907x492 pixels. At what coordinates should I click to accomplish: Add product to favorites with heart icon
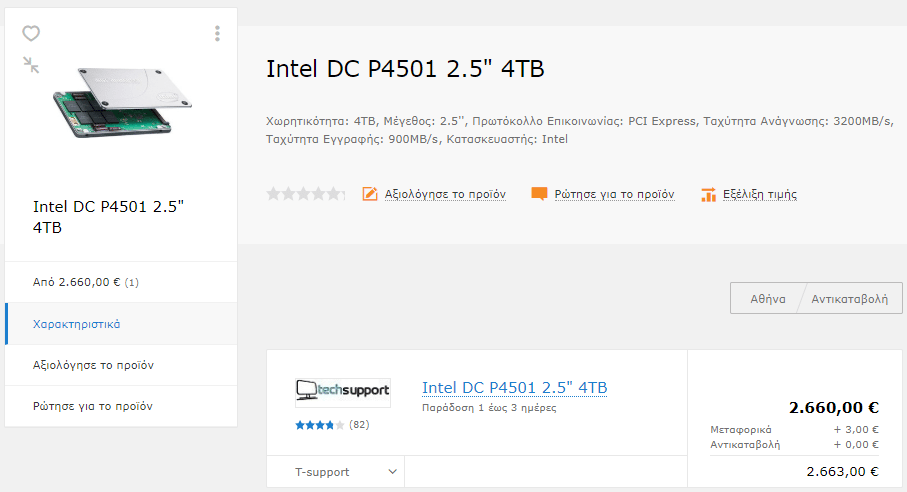(x=31, y=34)
